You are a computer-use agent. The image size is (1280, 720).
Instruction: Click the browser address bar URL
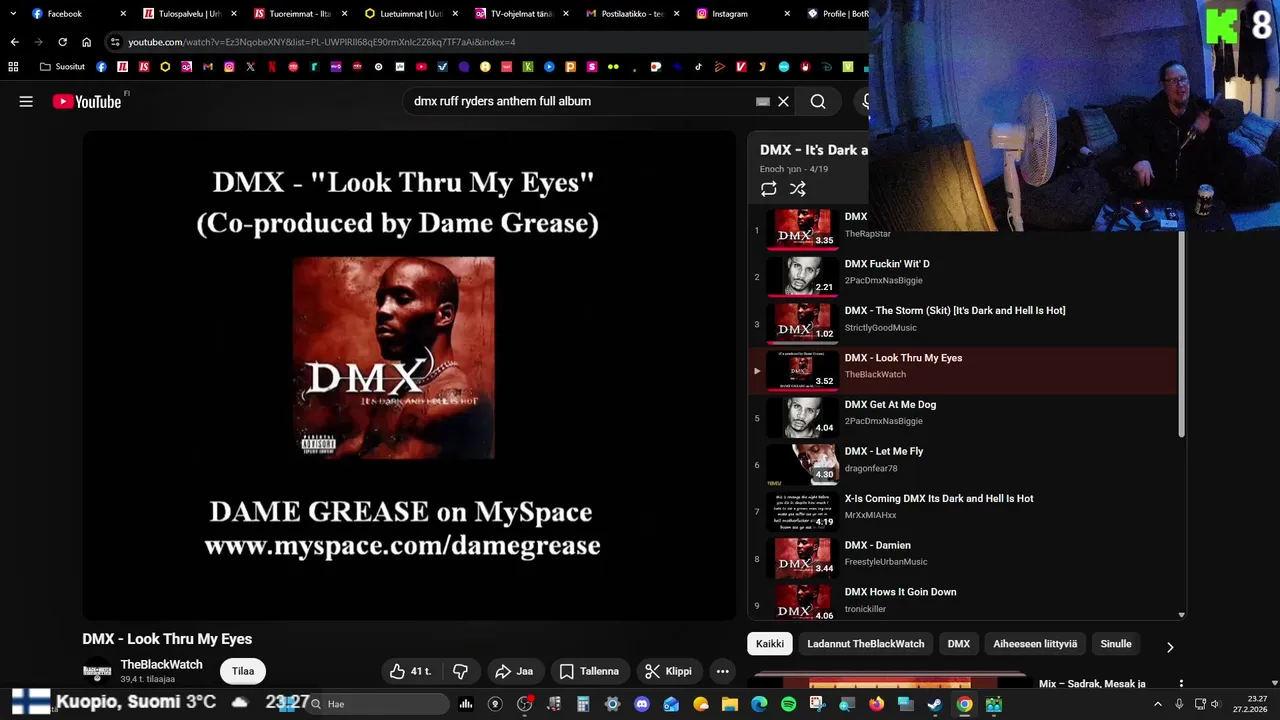point(322,42)
